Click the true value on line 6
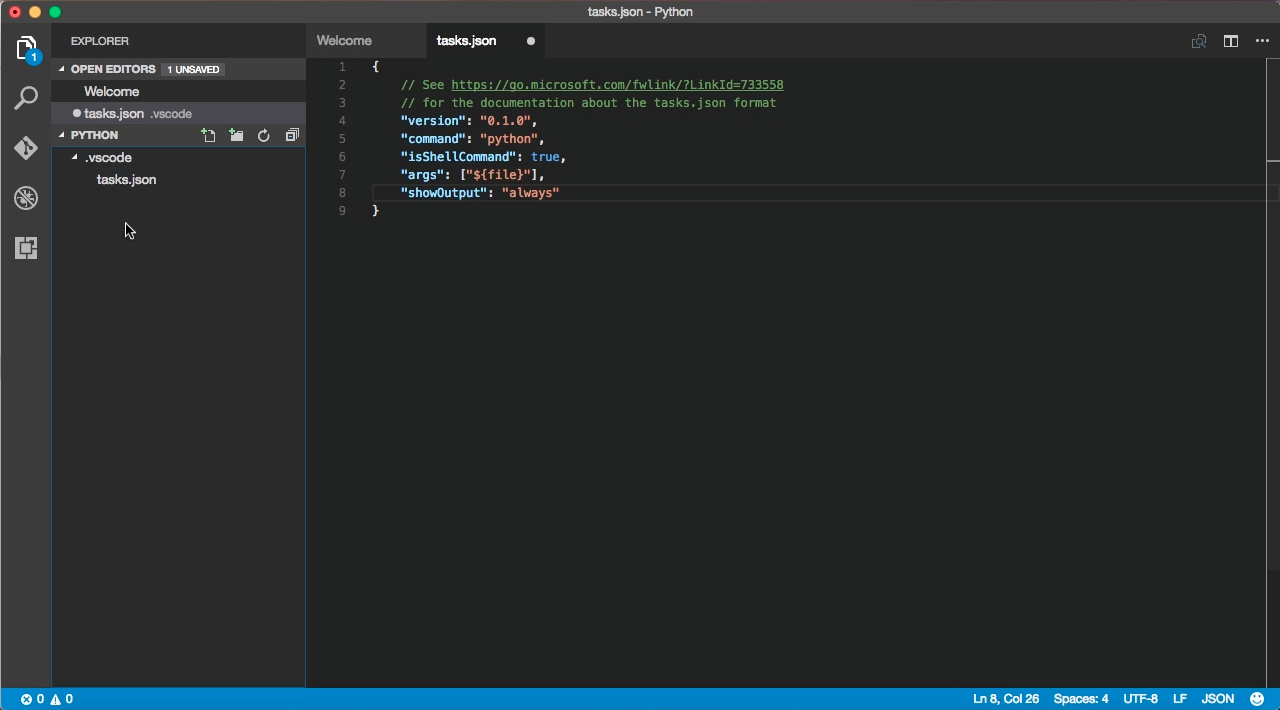 [545, 157]
